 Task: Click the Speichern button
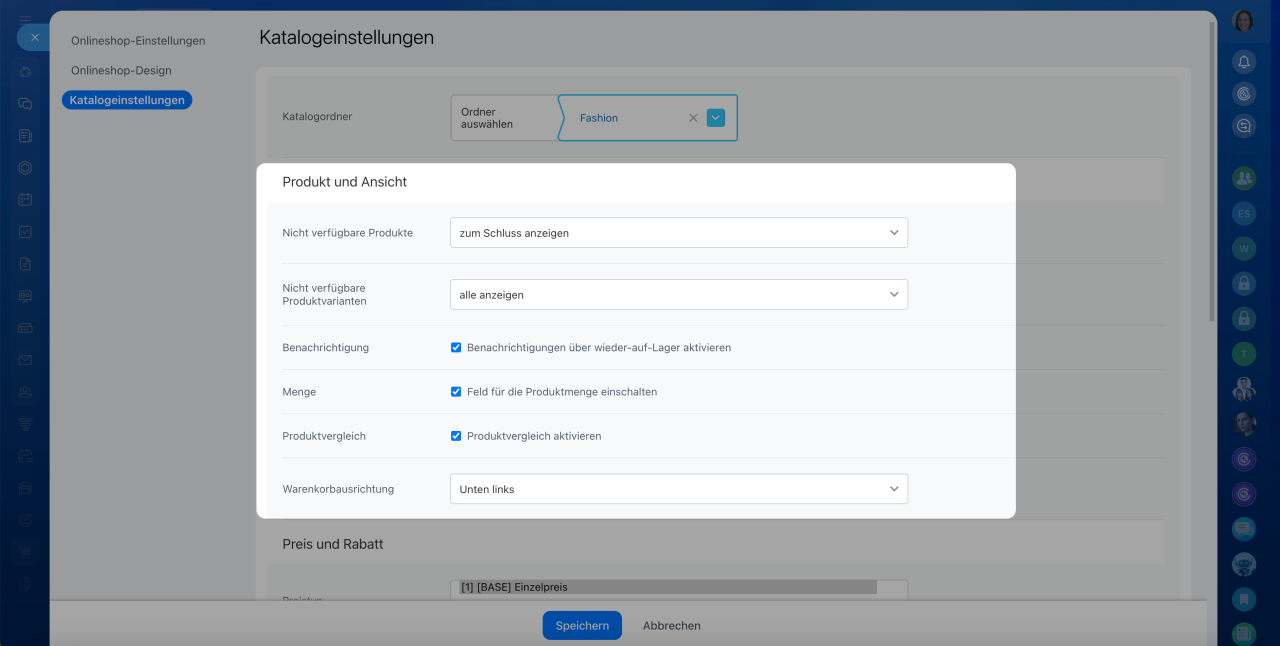(582, 626)
